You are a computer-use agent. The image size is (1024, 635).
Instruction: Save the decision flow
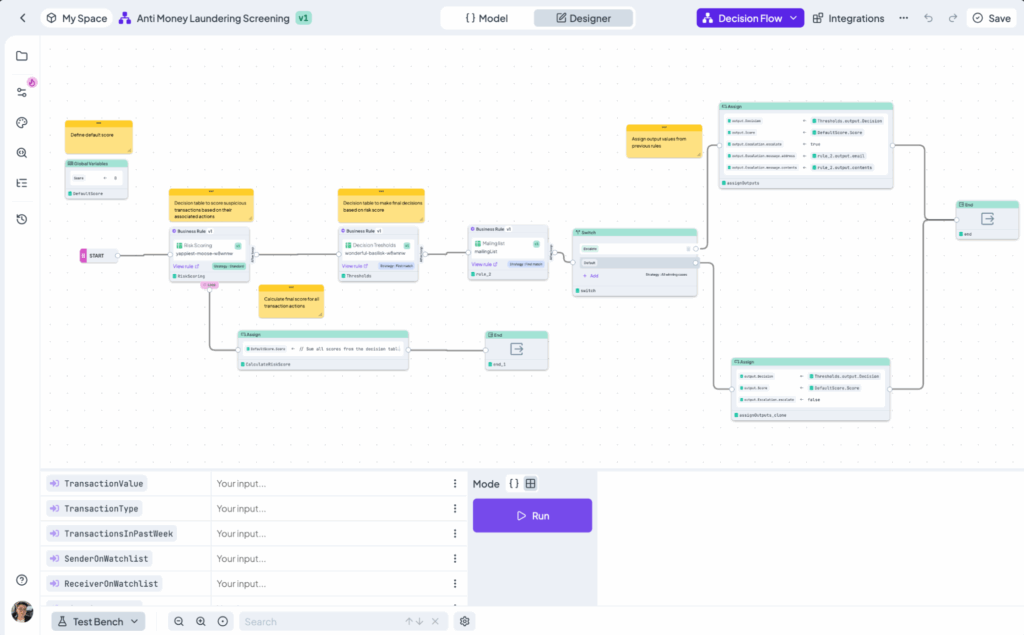(990, 17)
